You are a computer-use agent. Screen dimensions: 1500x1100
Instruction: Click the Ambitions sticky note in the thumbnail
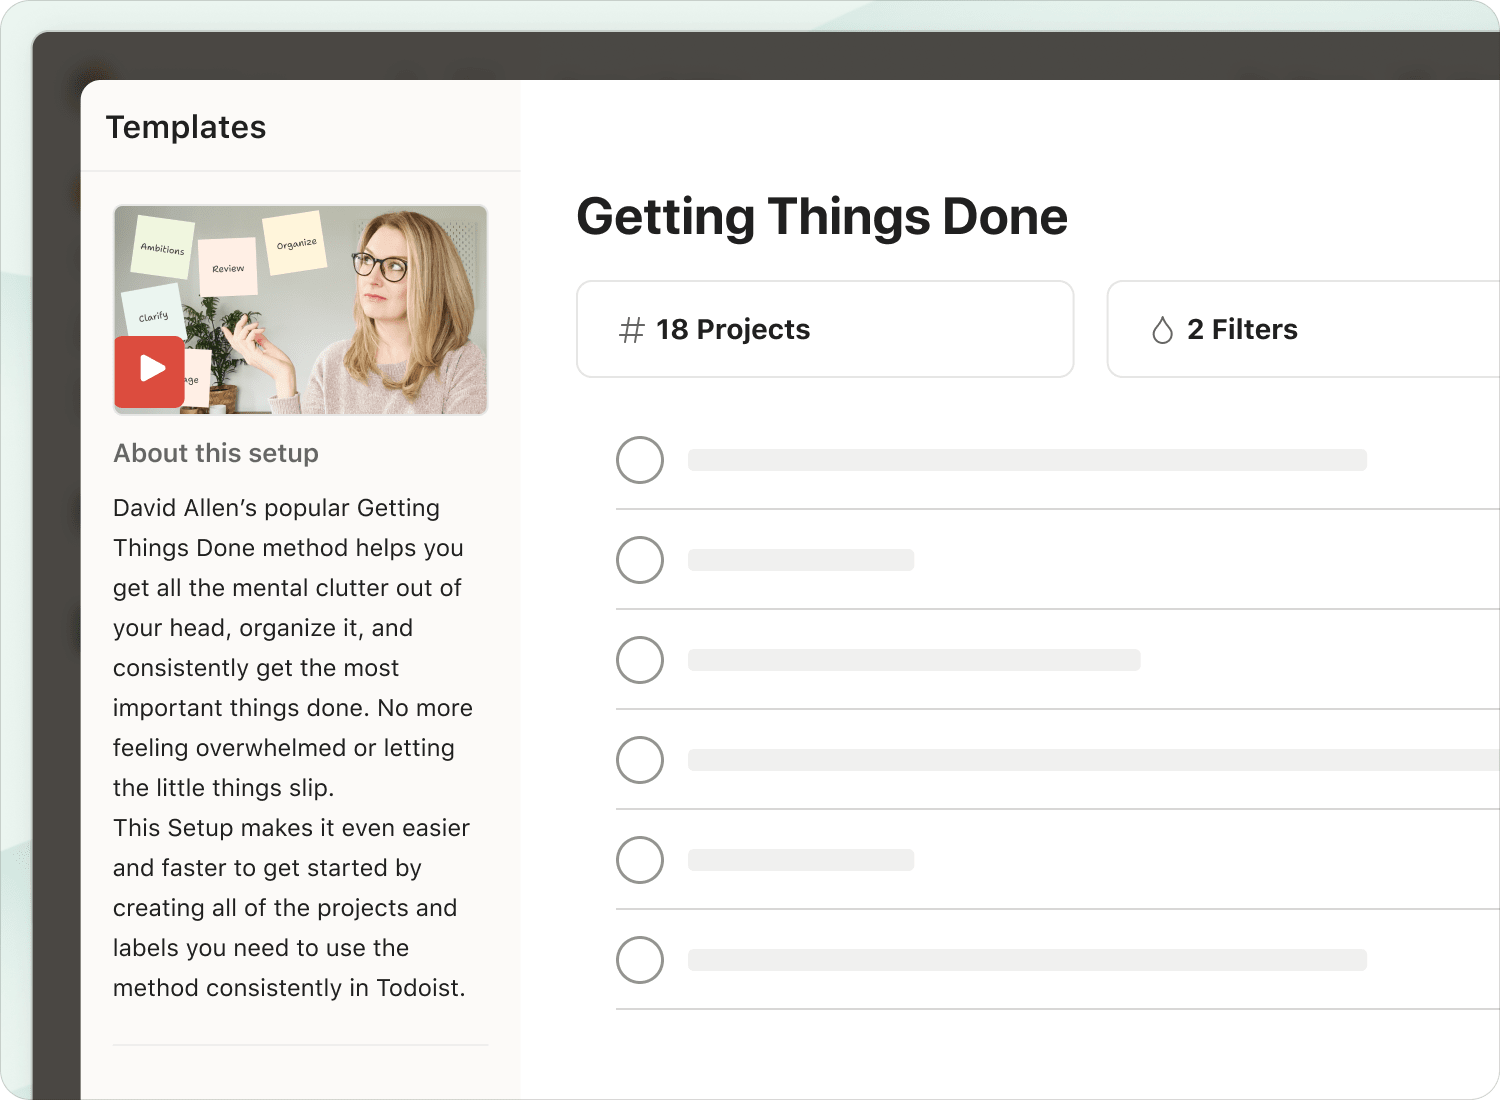tap(163, 247)
